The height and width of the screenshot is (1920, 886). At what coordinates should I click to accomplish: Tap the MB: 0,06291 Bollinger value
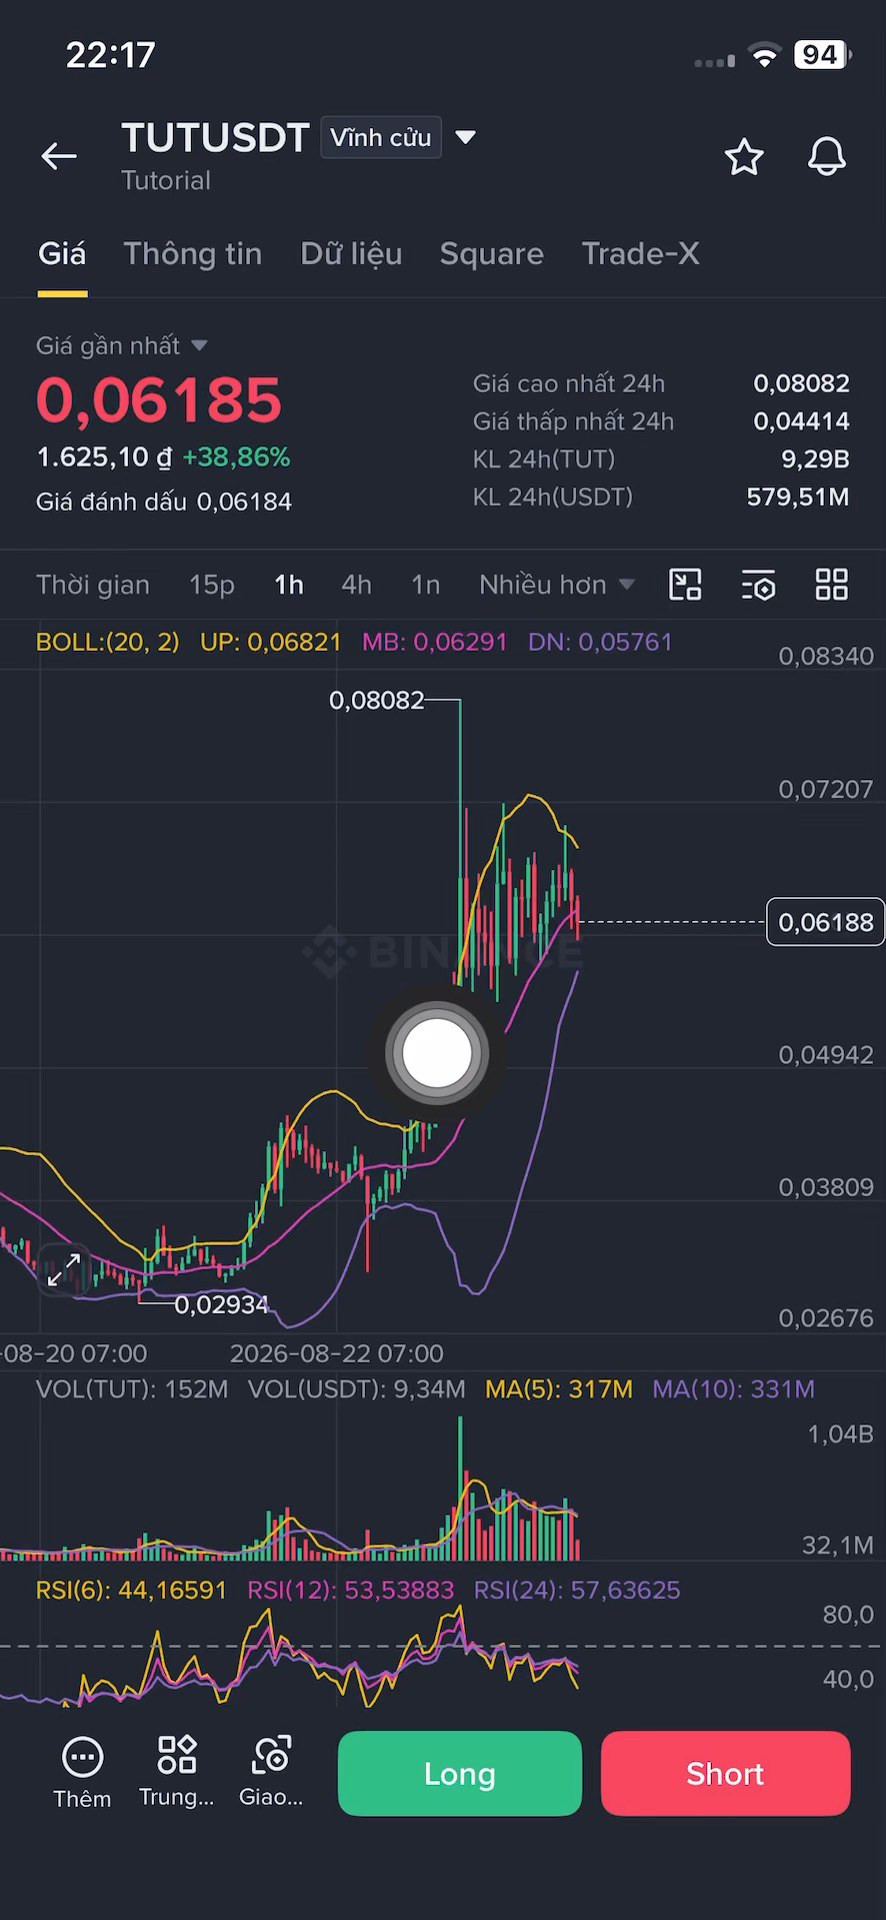click(x=435, y=642)
